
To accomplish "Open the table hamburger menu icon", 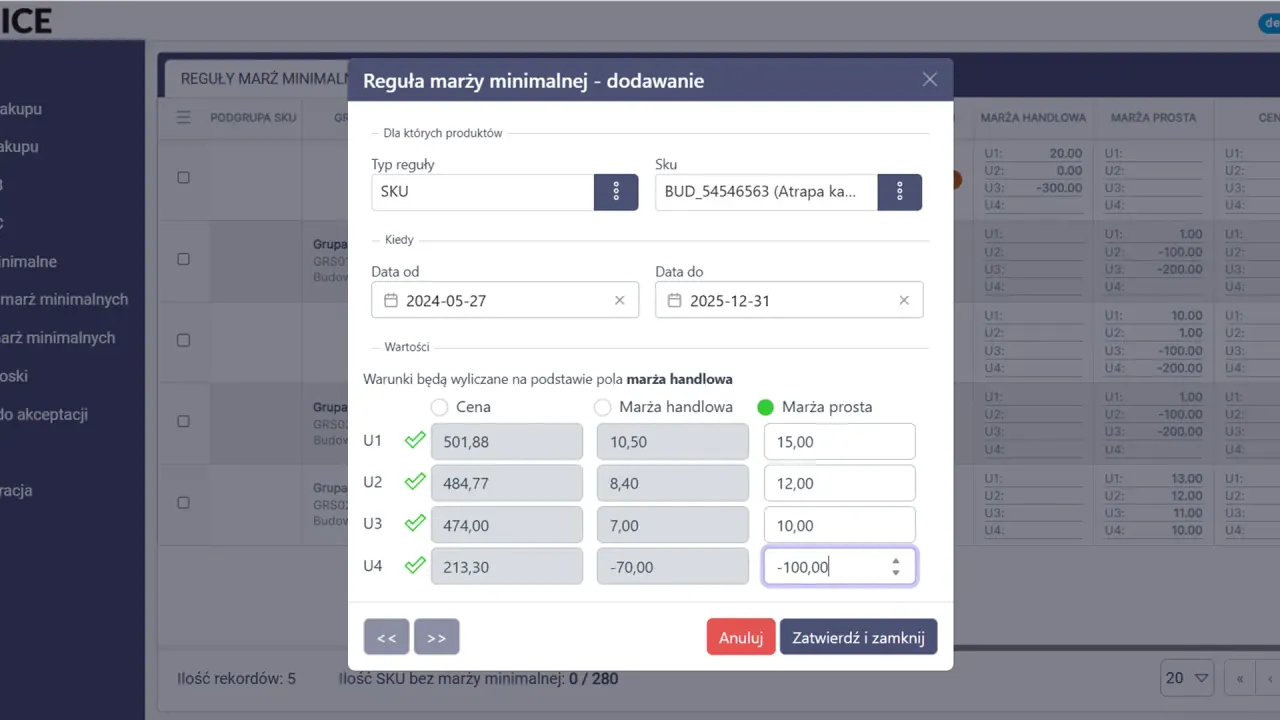I will point(183,117).
